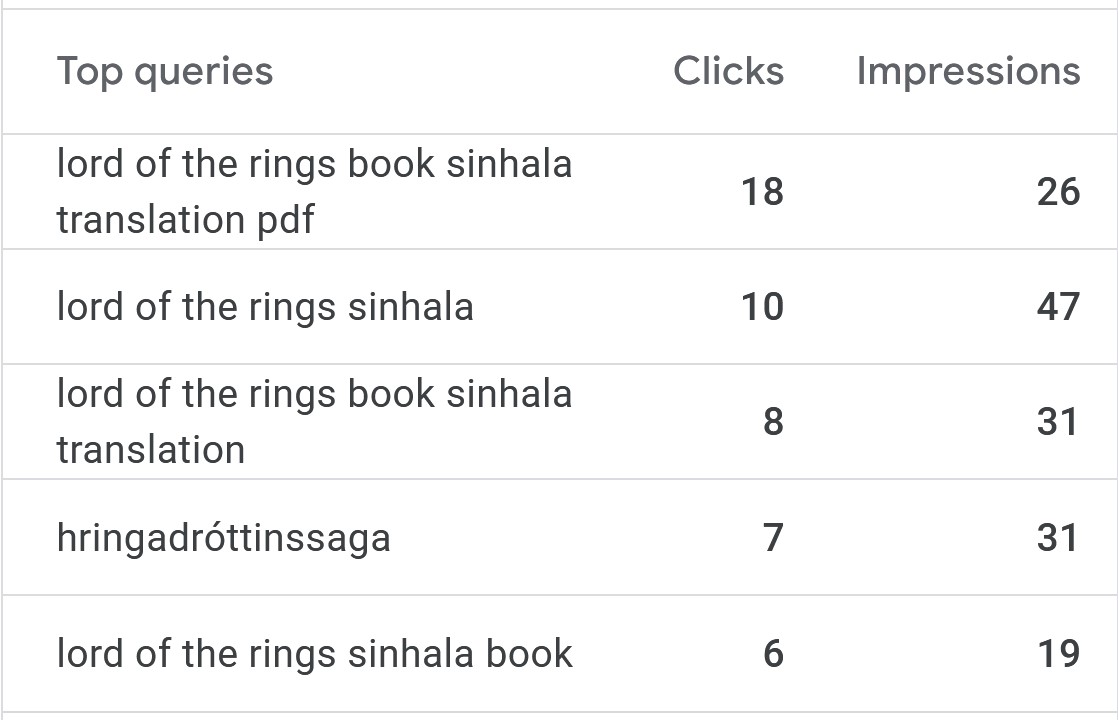Click the 8 clicks value
The width and height of the screenshot is (1118, 720).
pyautogui.click(x=774, y=422)
